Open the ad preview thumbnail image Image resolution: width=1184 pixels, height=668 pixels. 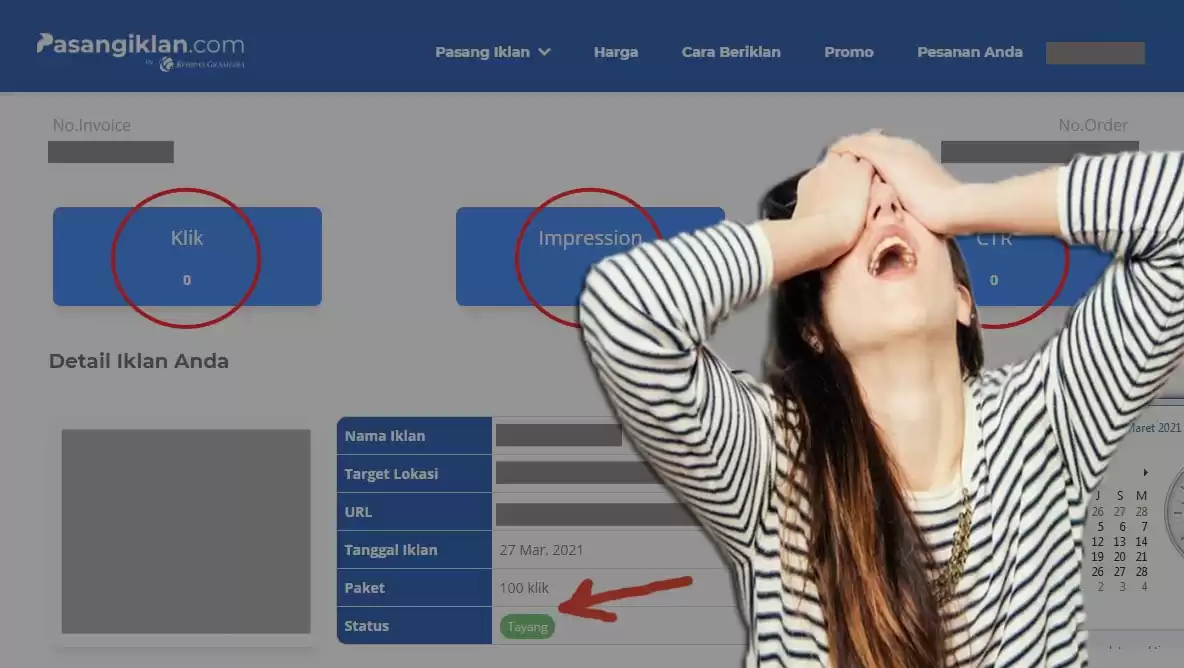coord(186,531)
